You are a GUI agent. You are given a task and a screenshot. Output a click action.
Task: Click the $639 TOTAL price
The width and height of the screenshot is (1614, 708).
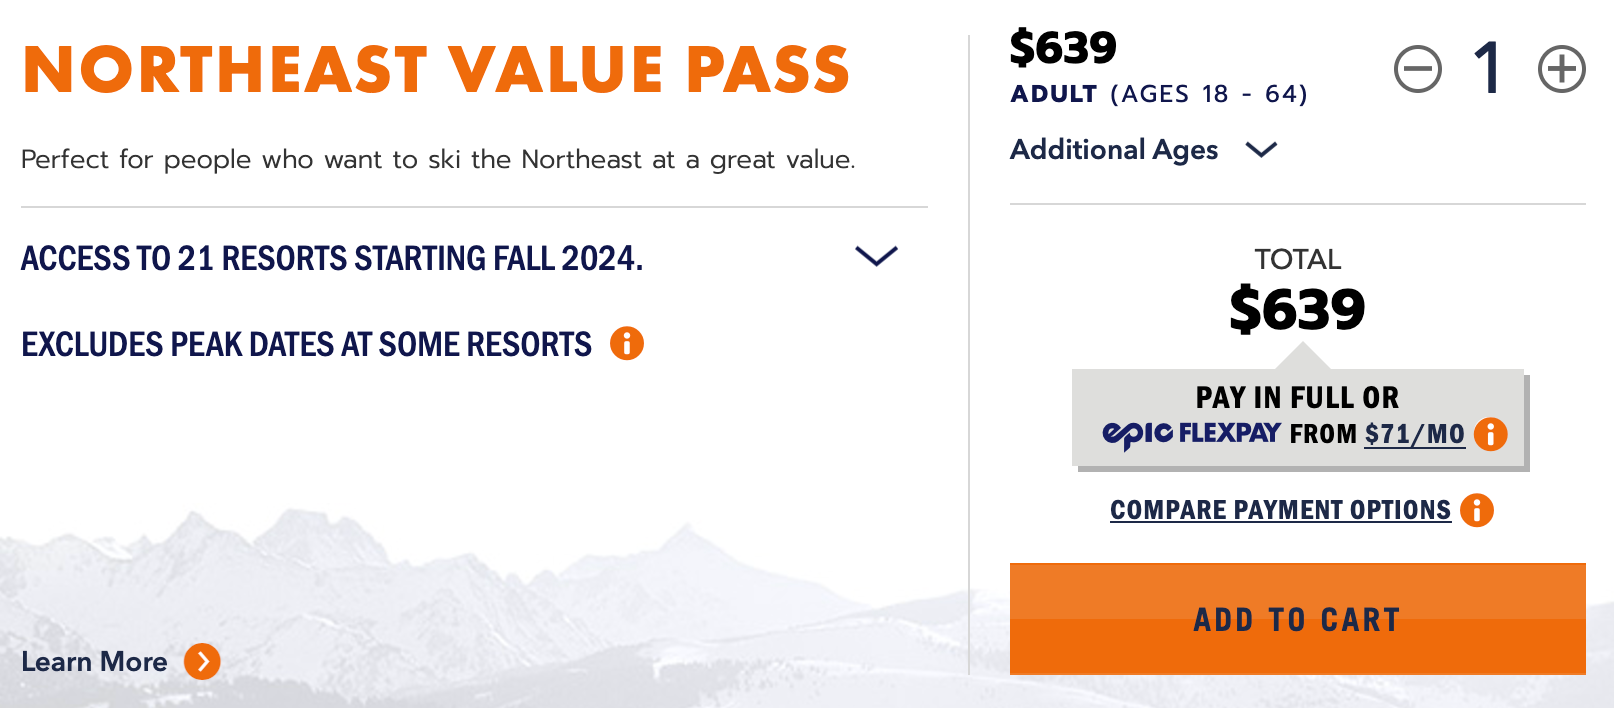1297,308
